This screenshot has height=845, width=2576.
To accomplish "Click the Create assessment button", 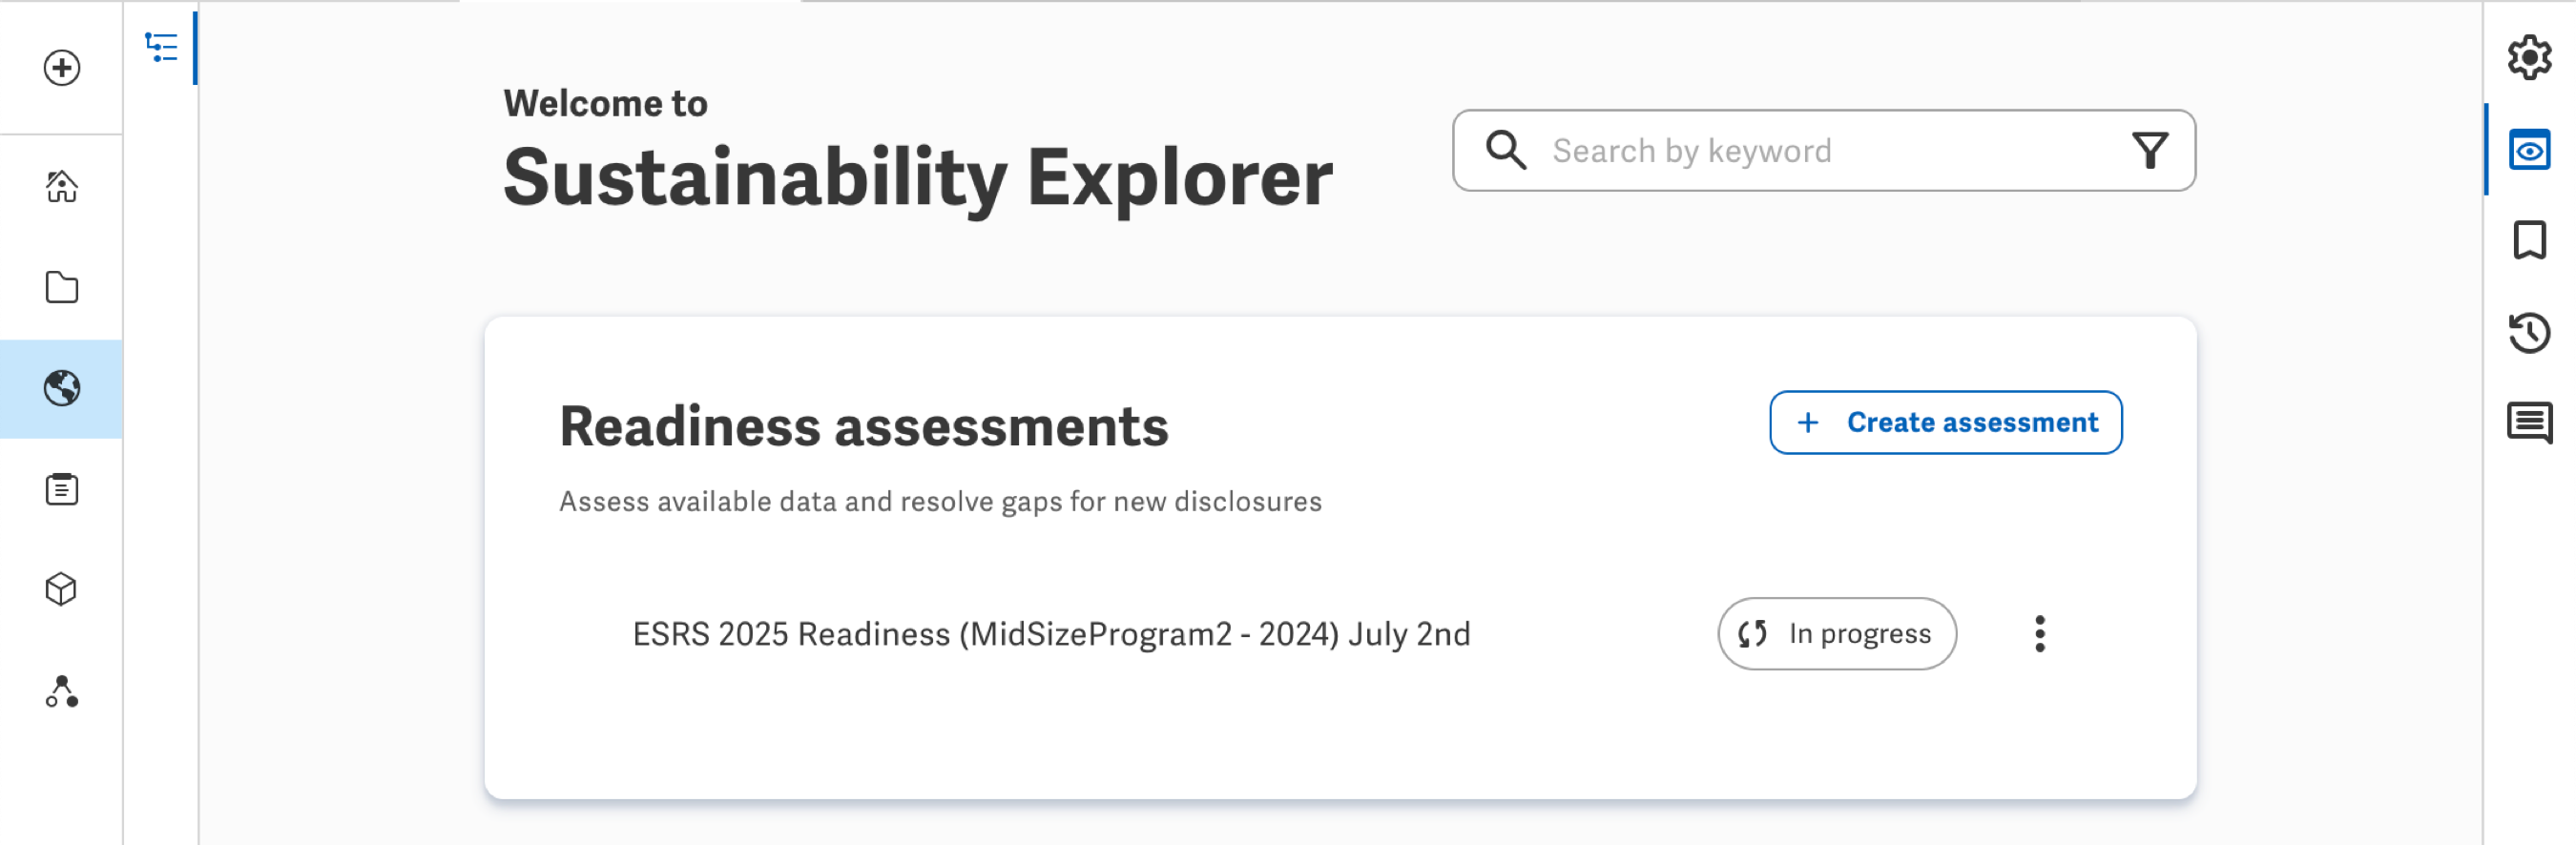I will 1945,422.
